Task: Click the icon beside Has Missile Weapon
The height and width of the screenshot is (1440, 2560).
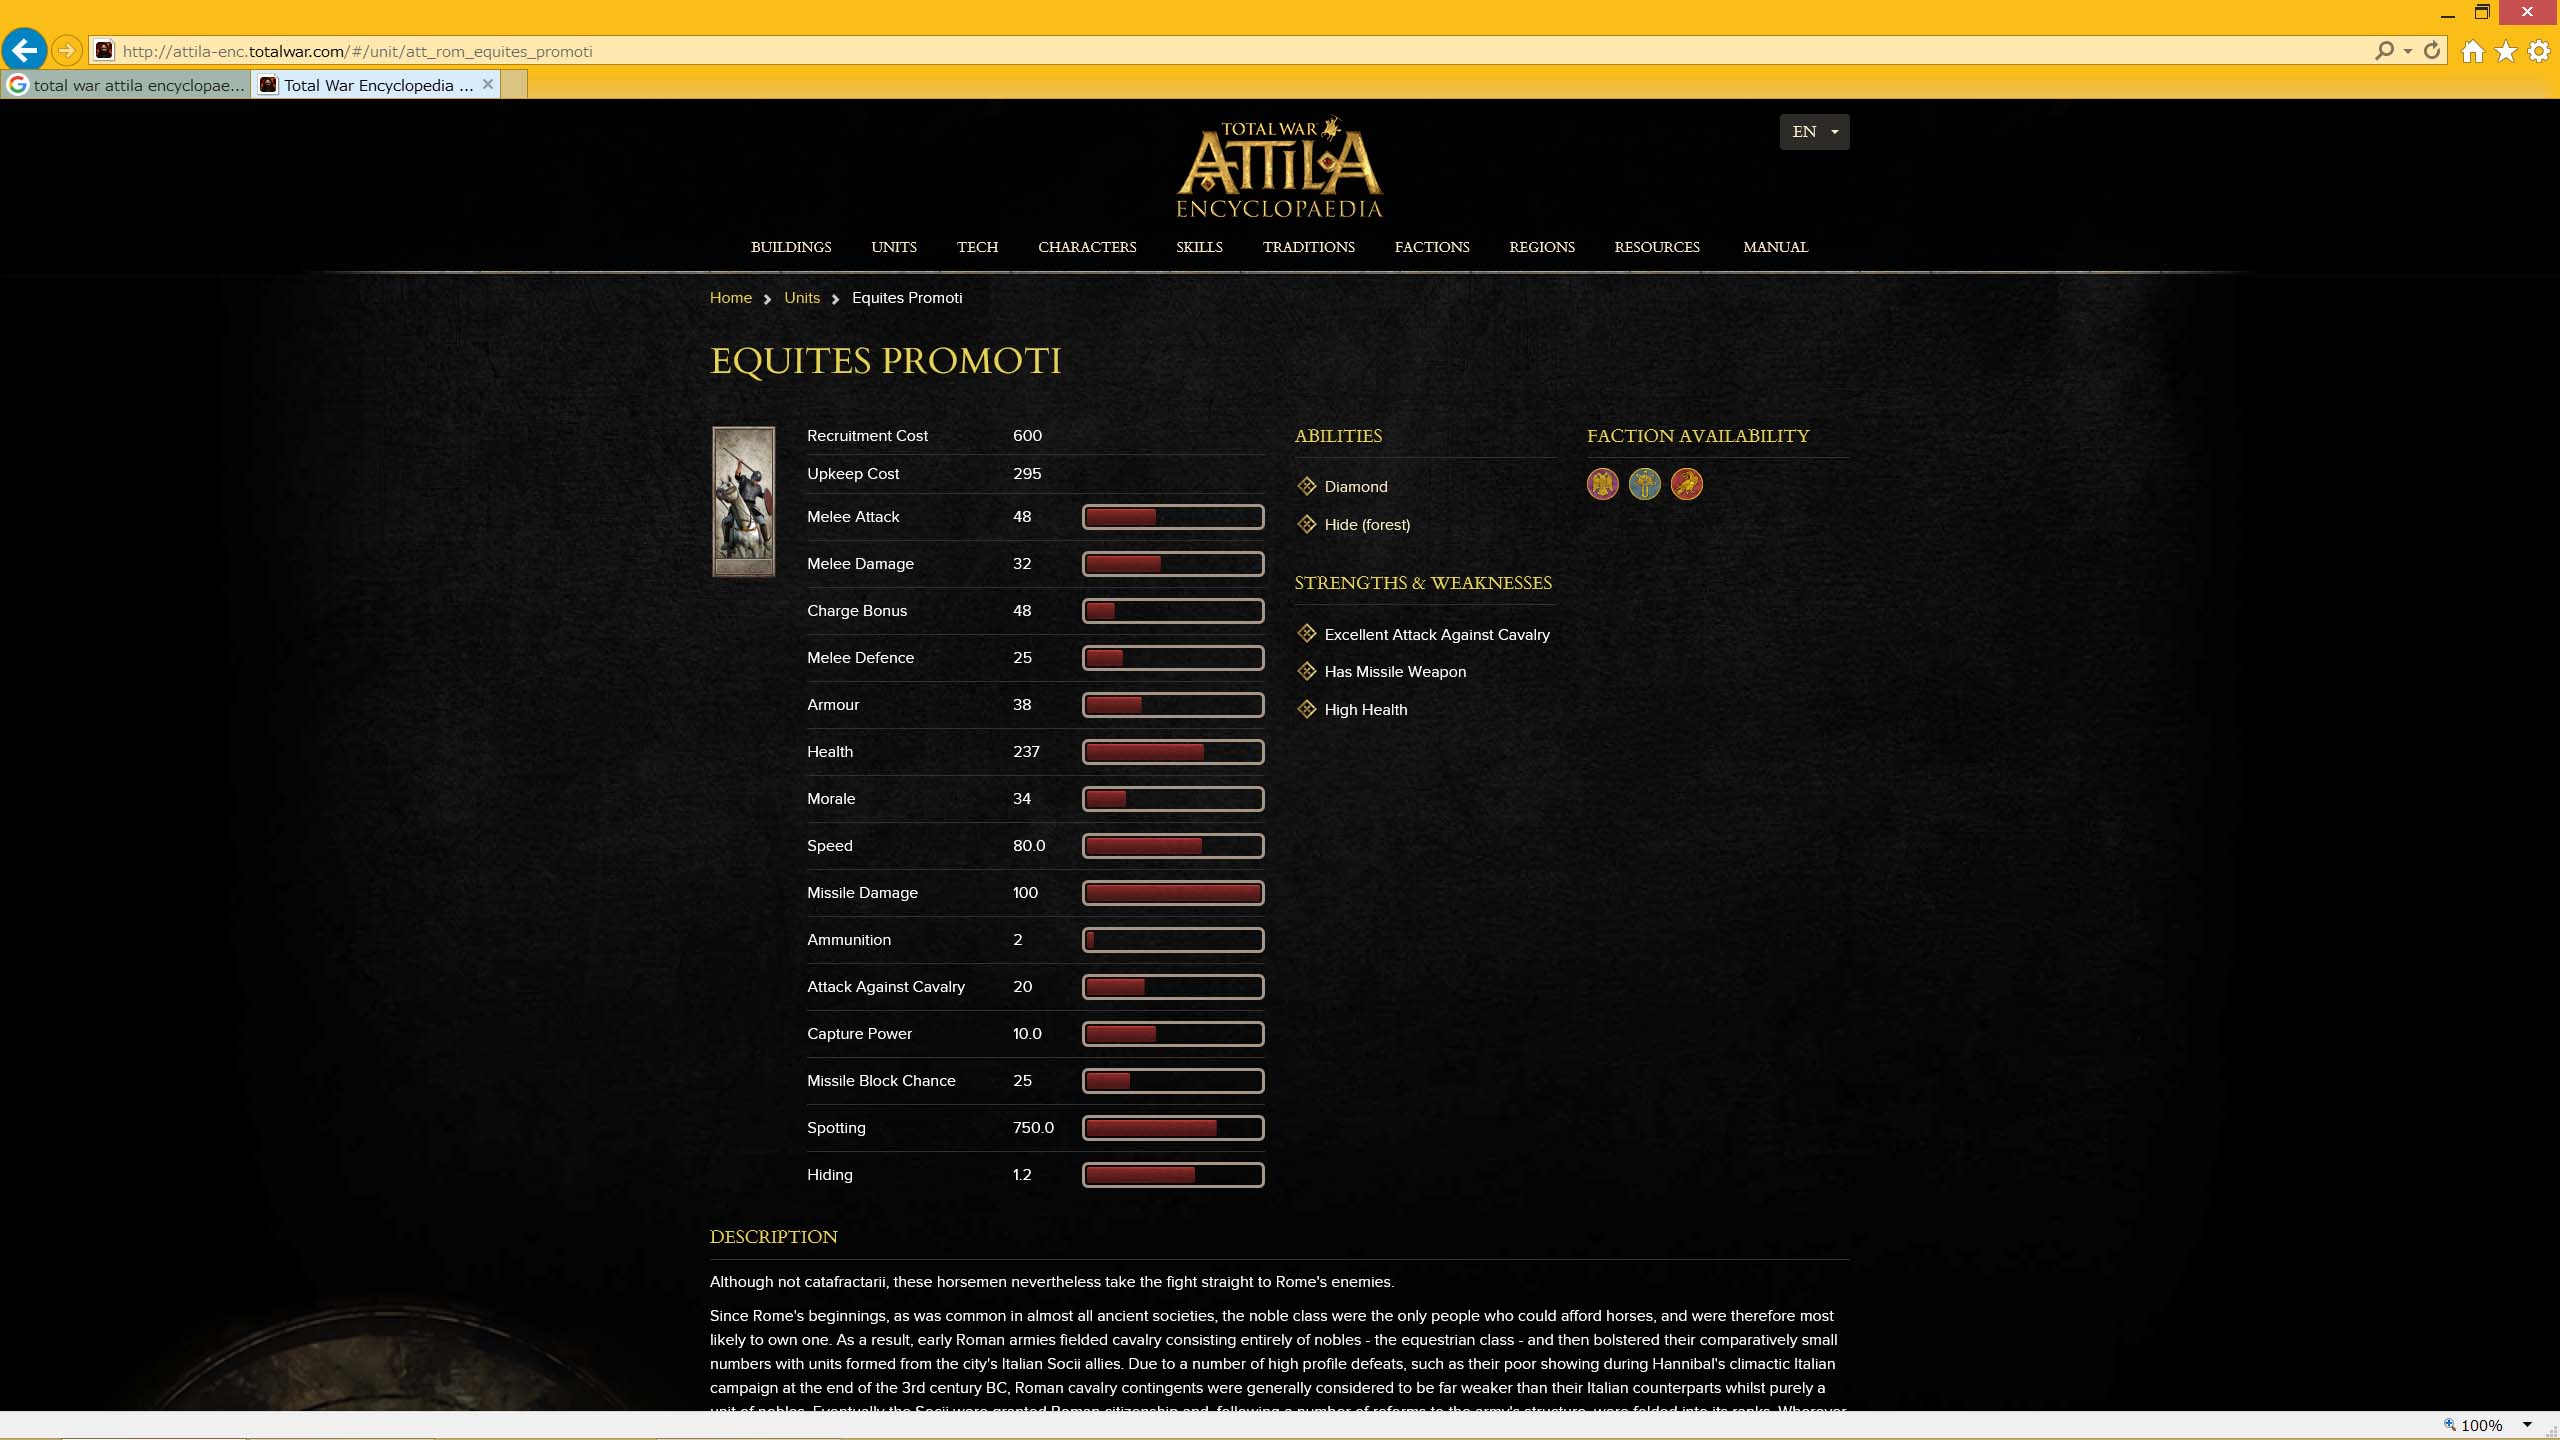Action: [x=1306, y=671]
